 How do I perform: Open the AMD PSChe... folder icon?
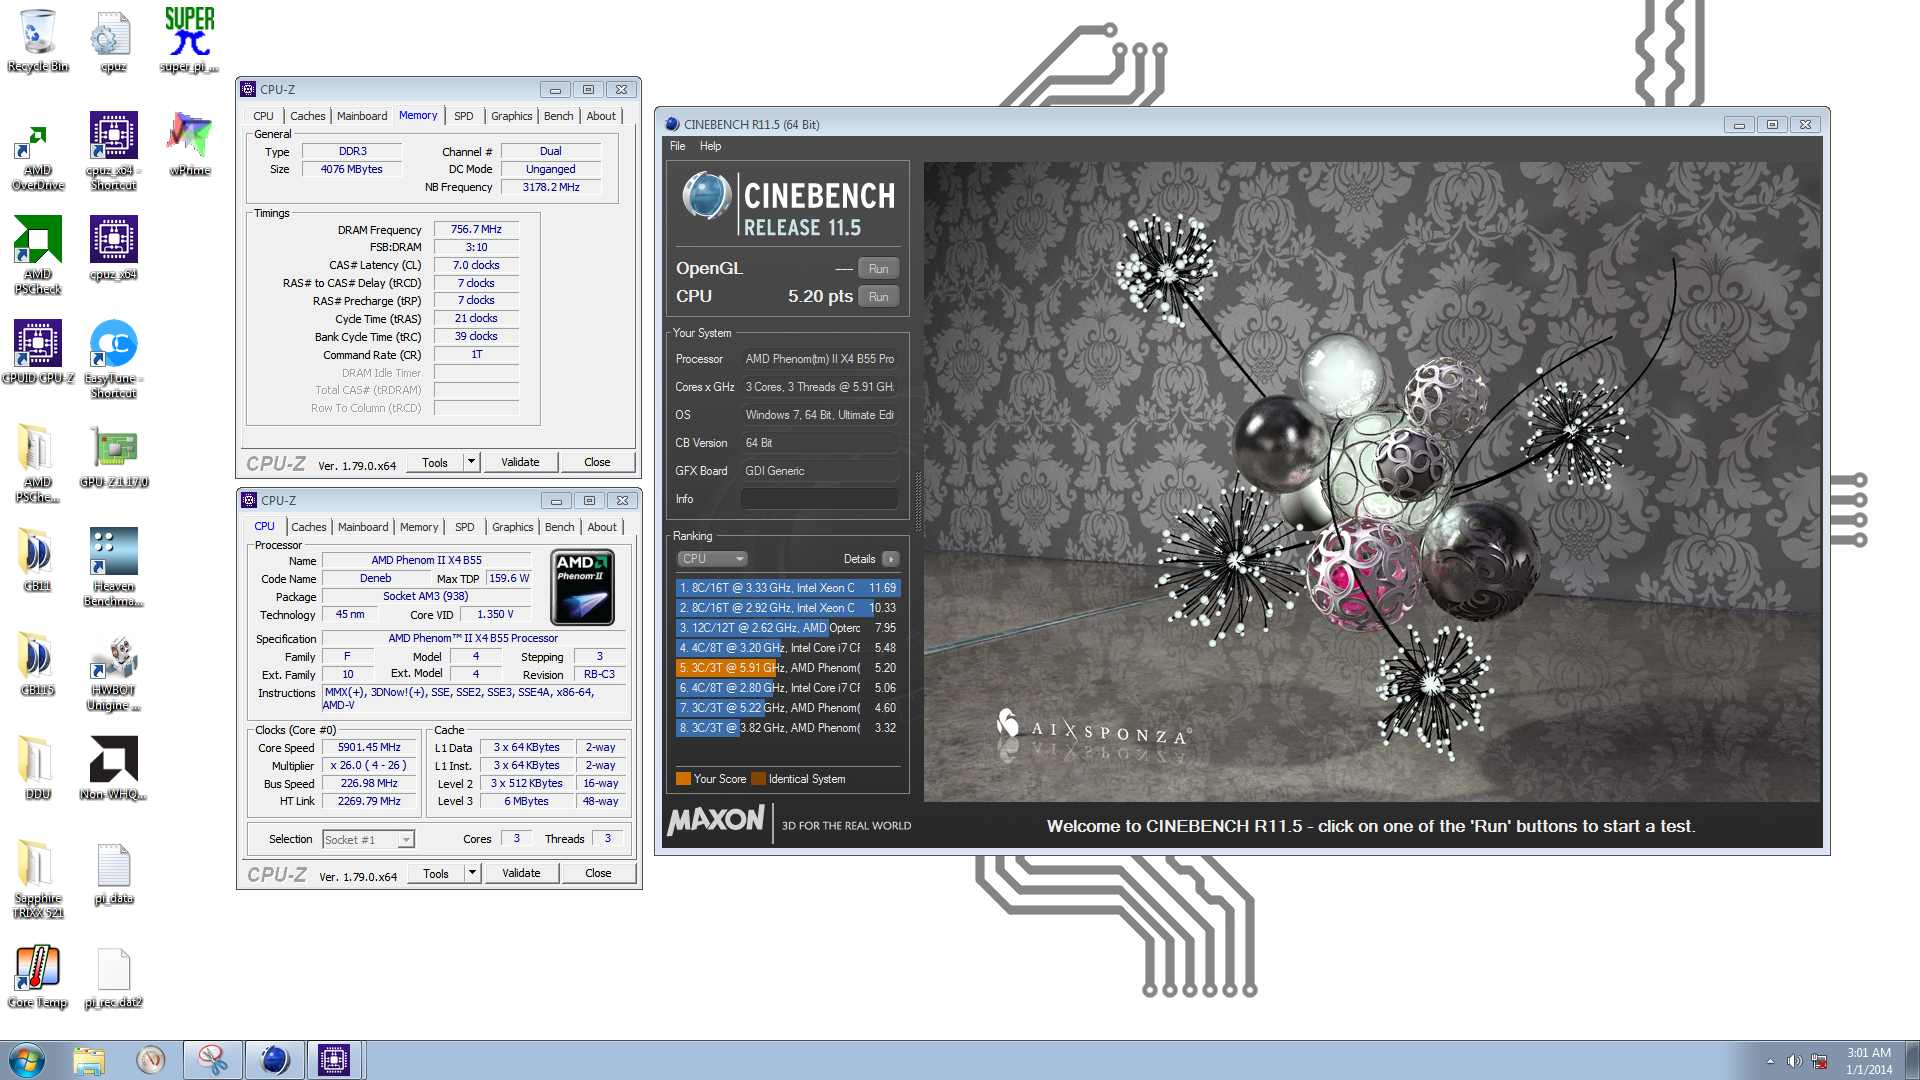click(38, 462)
